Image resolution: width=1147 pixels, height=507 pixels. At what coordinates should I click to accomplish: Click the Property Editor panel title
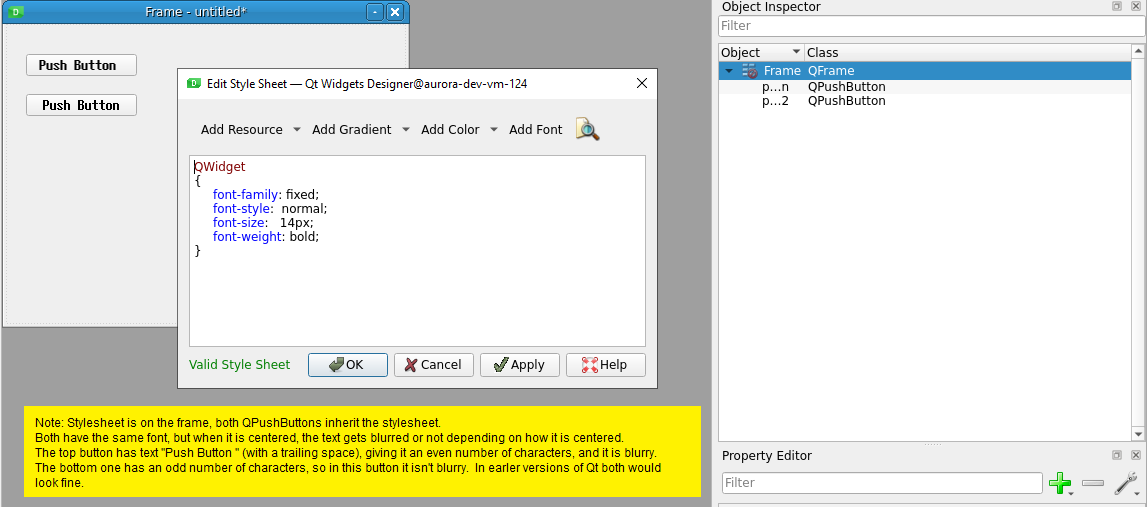point(767,456)
